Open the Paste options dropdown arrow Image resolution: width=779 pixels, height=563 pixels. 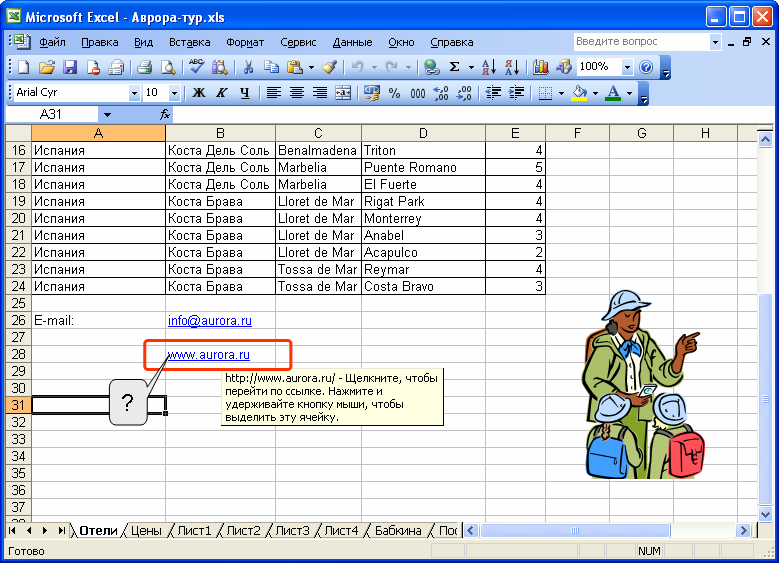coord(311,67)
